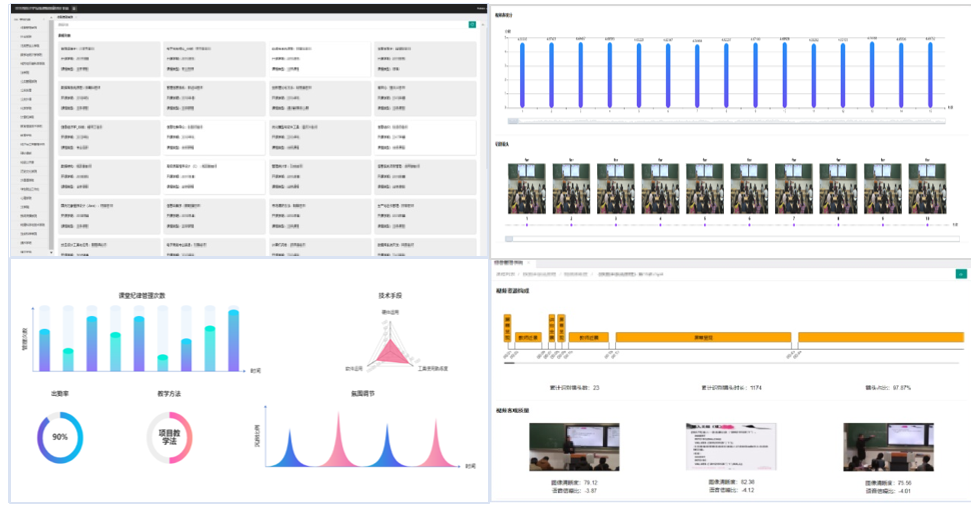Toggle the menu icon in the black header bar
The height and width of the screenshot is (508, 971).
tap(72, 8)
